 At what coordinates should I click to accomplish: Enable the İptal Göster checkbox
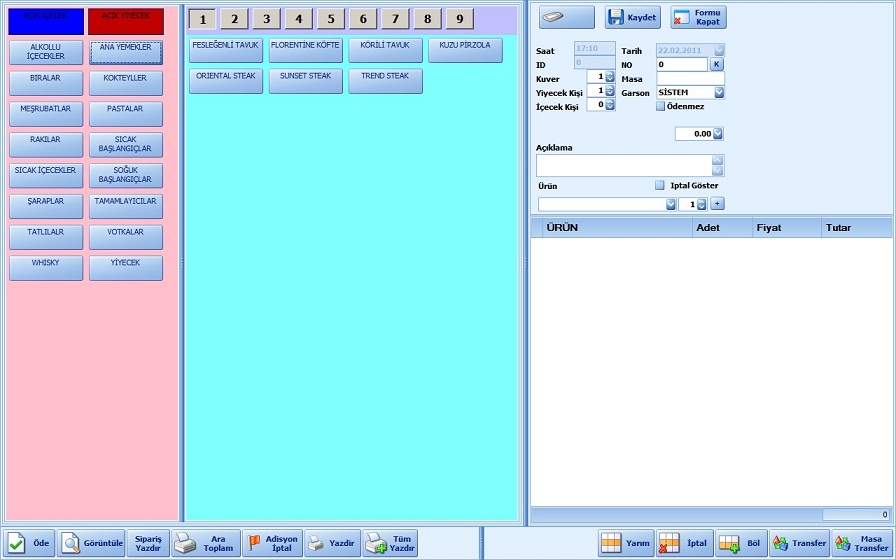660,185
